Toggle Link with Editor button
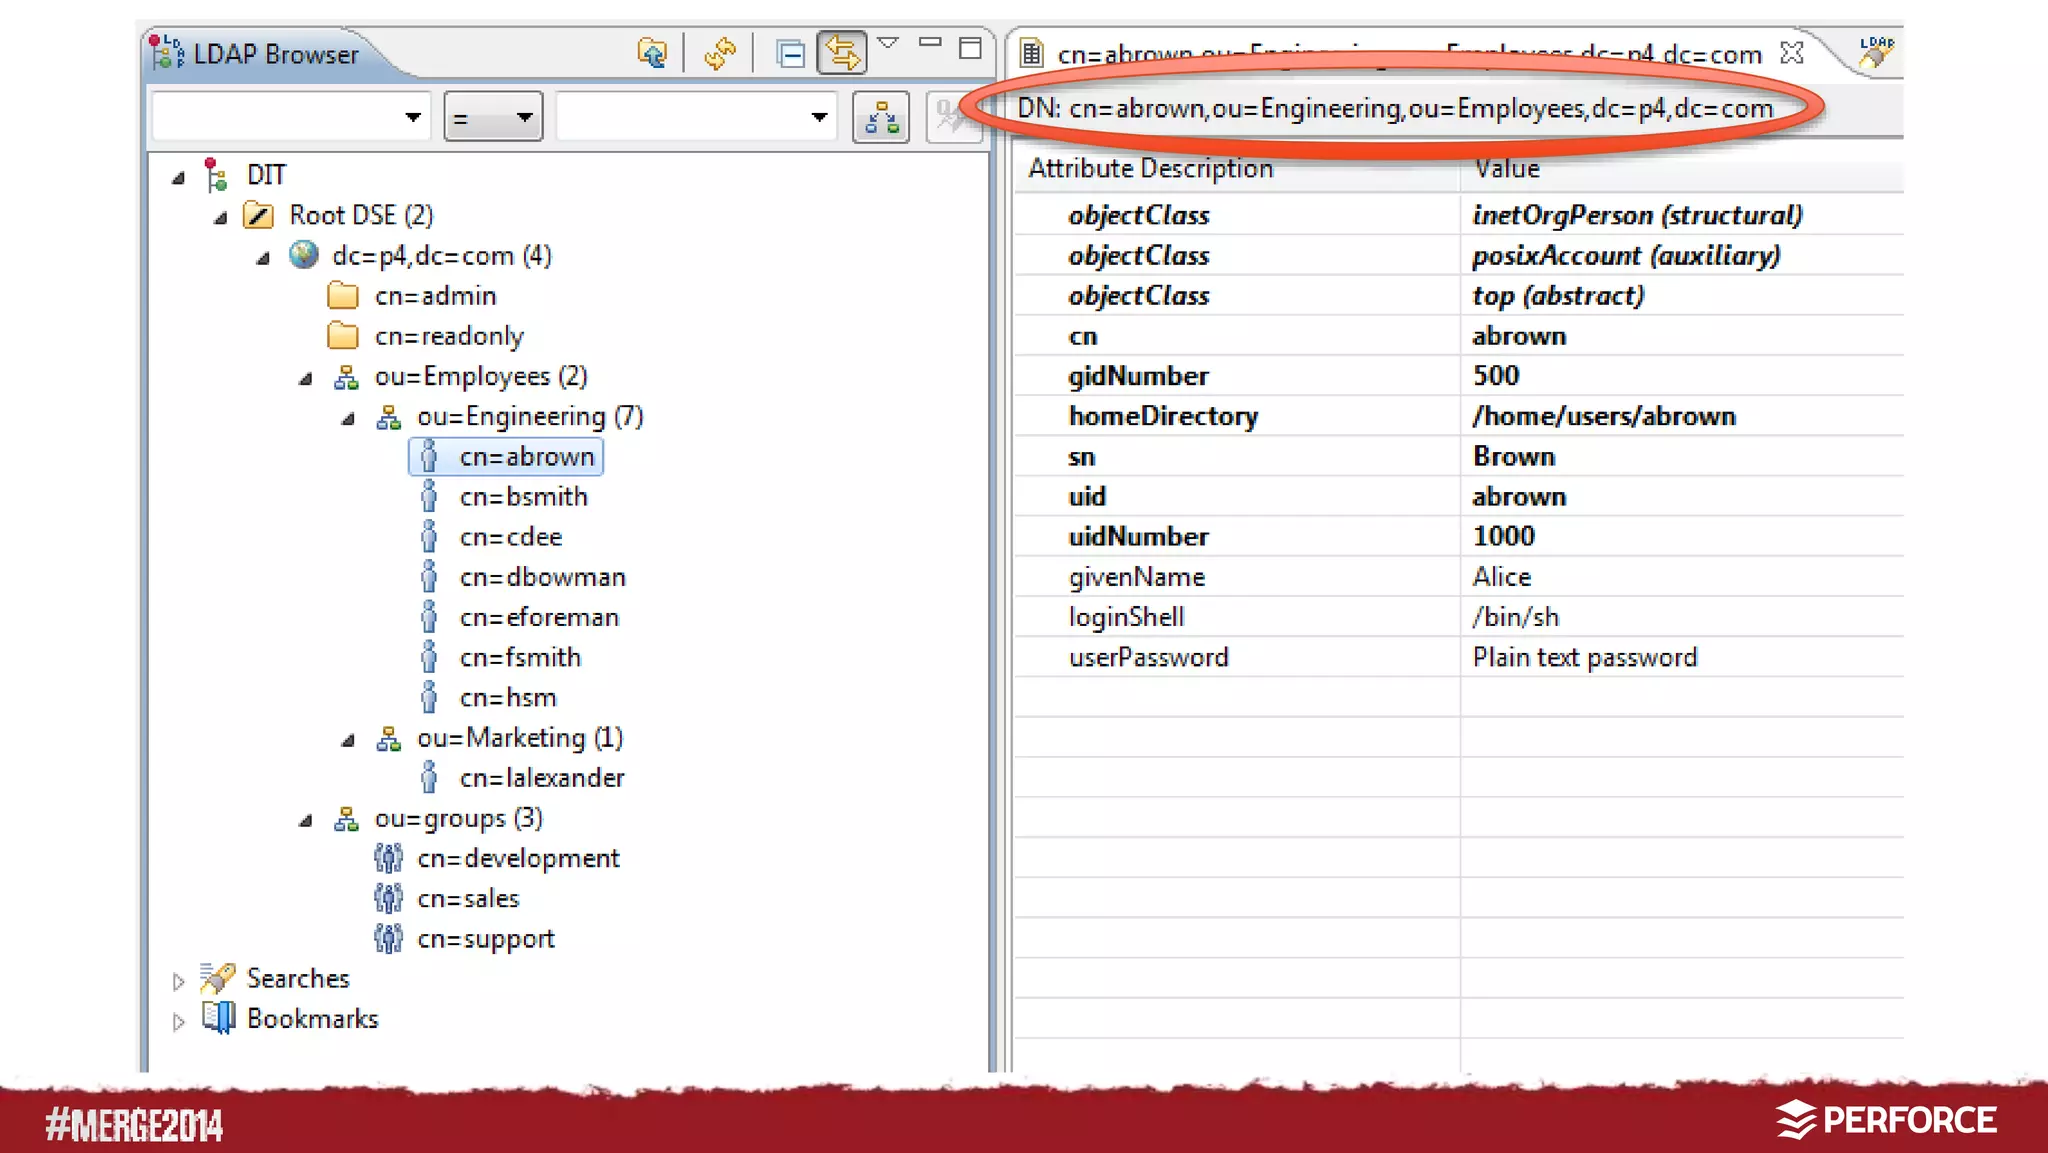 pyautogui.click(x=841, y=53)
